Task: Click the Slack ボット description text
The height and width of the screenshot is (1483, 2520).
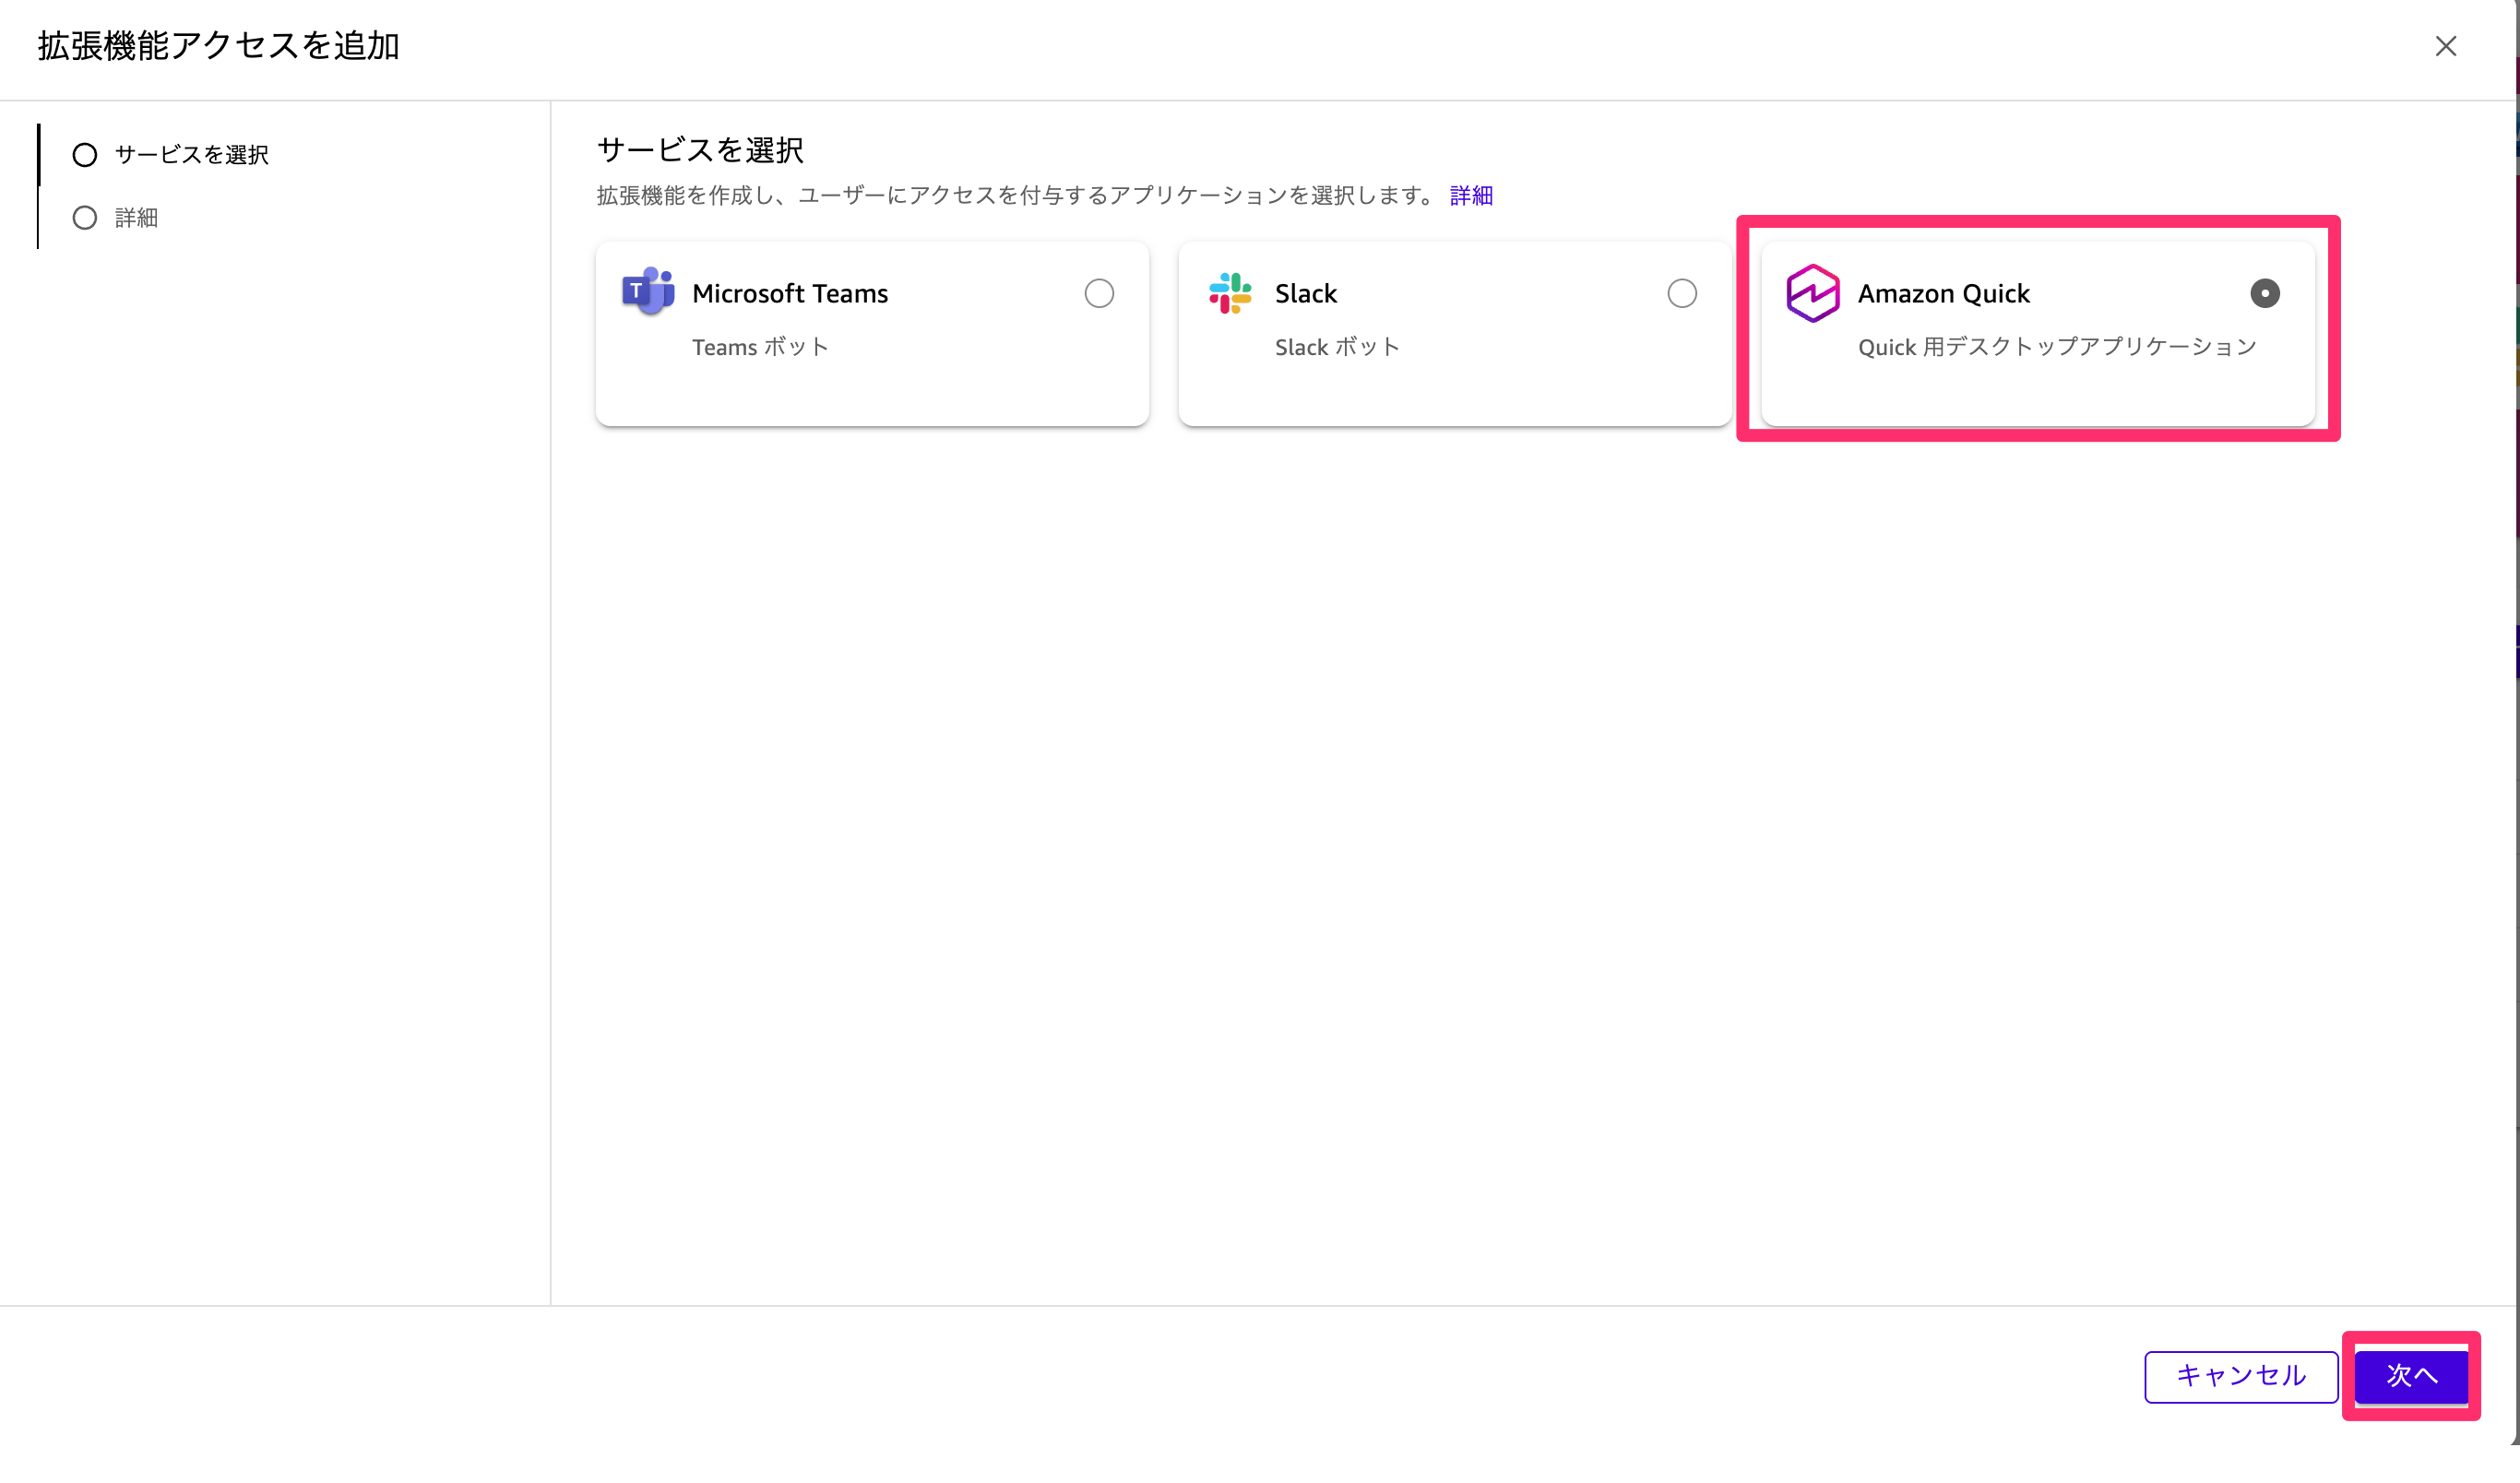Action: tap(1337, 347)
